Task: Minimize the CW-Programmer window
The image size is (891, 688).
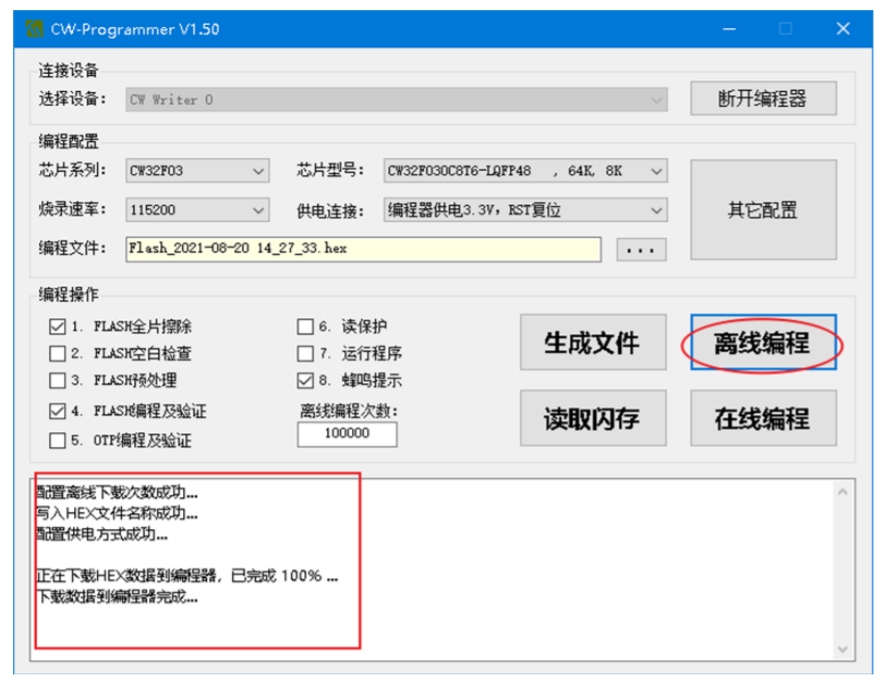Action: [730, 28]
